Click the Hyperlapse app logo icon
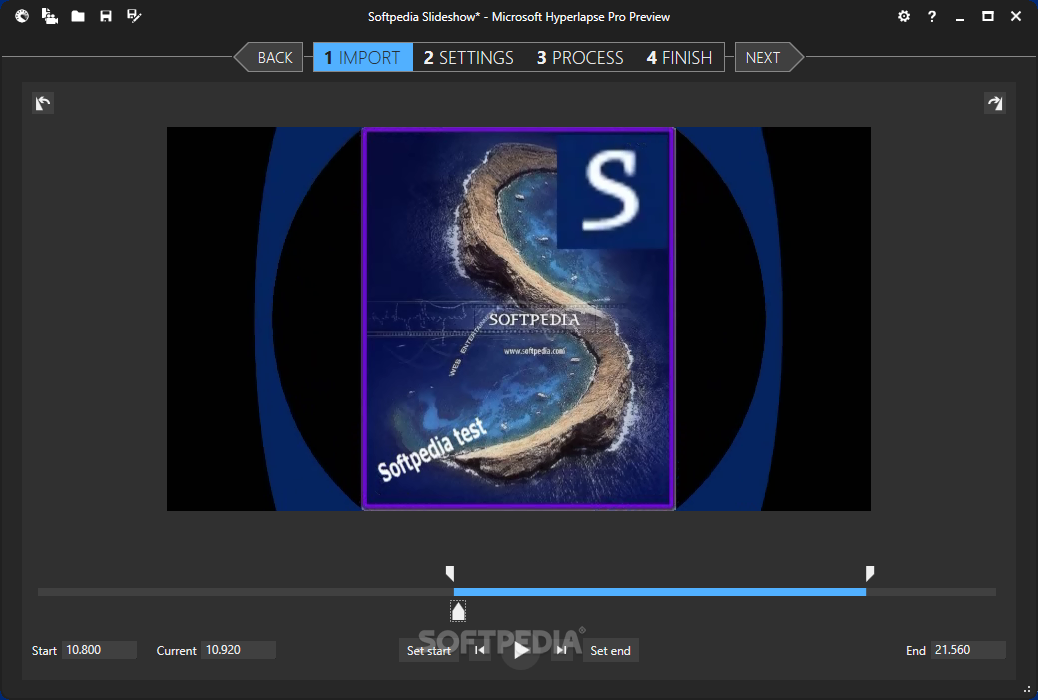 coord(22,16)
